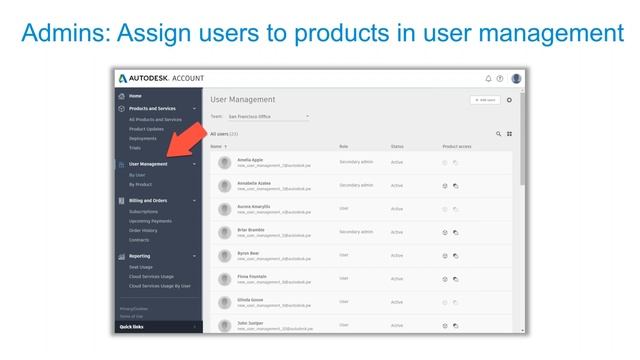Click Amelia Apple's avatar
This screenshot has width=640, height=360.
pos(224,162)
